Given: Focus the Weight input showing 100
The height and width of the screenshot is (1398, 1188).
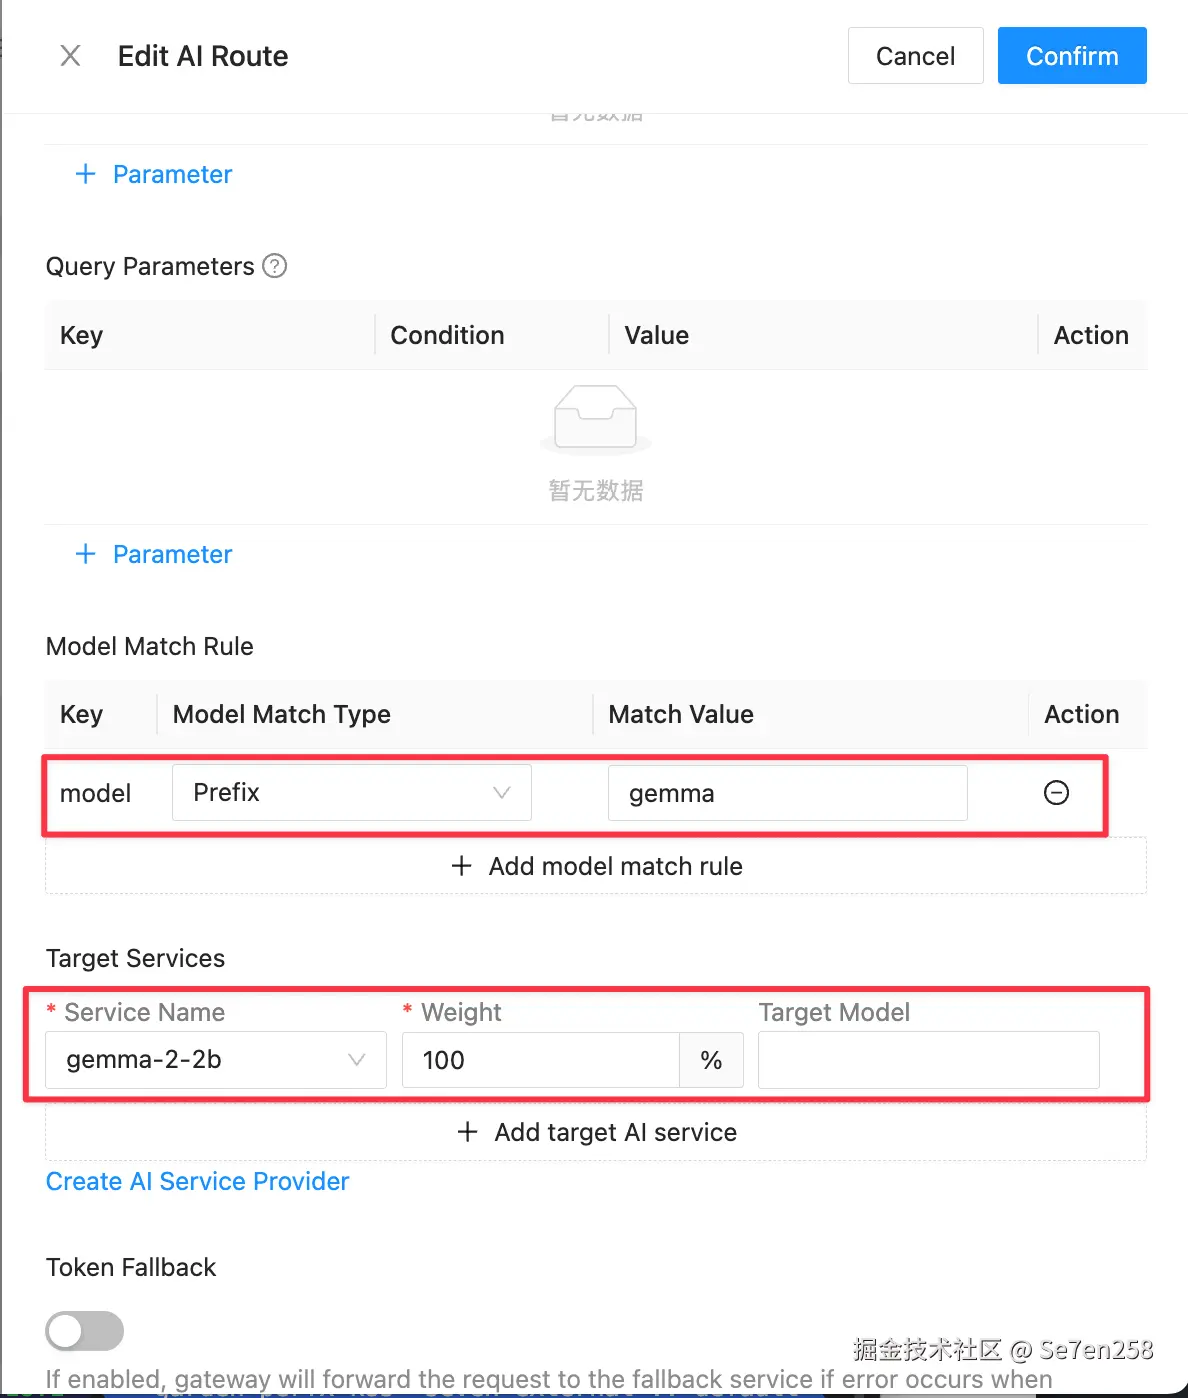Looking at the screenshot, I should coord(540,1060).
